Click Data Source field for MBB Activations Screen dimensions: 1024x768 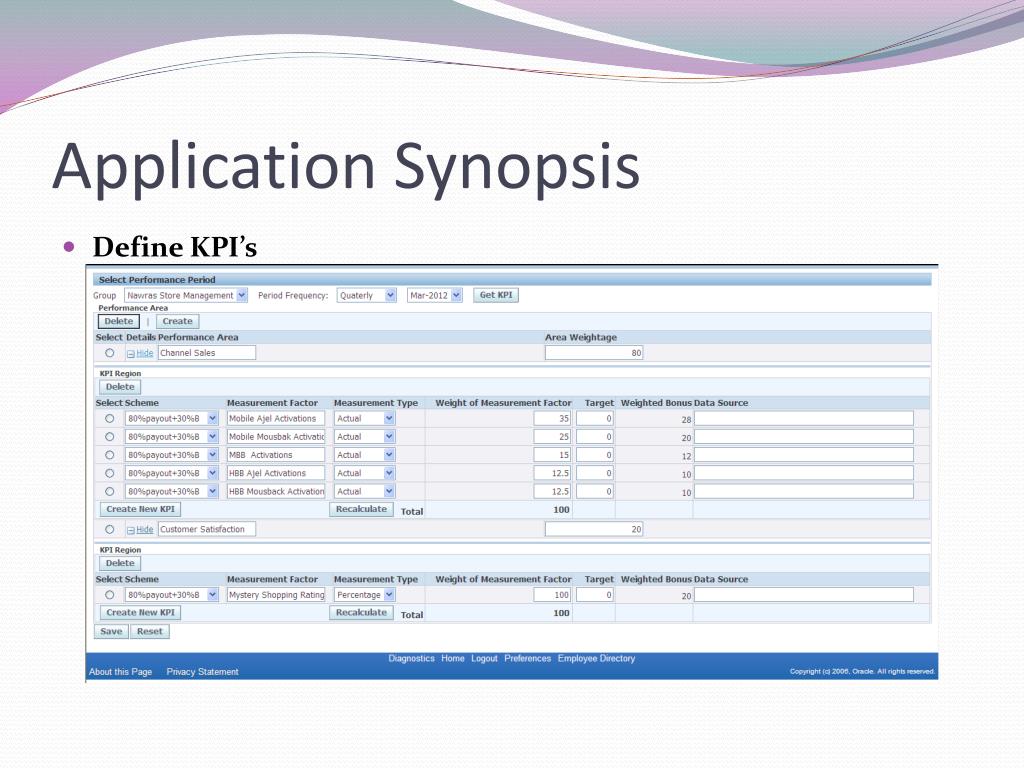pos(804,455)
